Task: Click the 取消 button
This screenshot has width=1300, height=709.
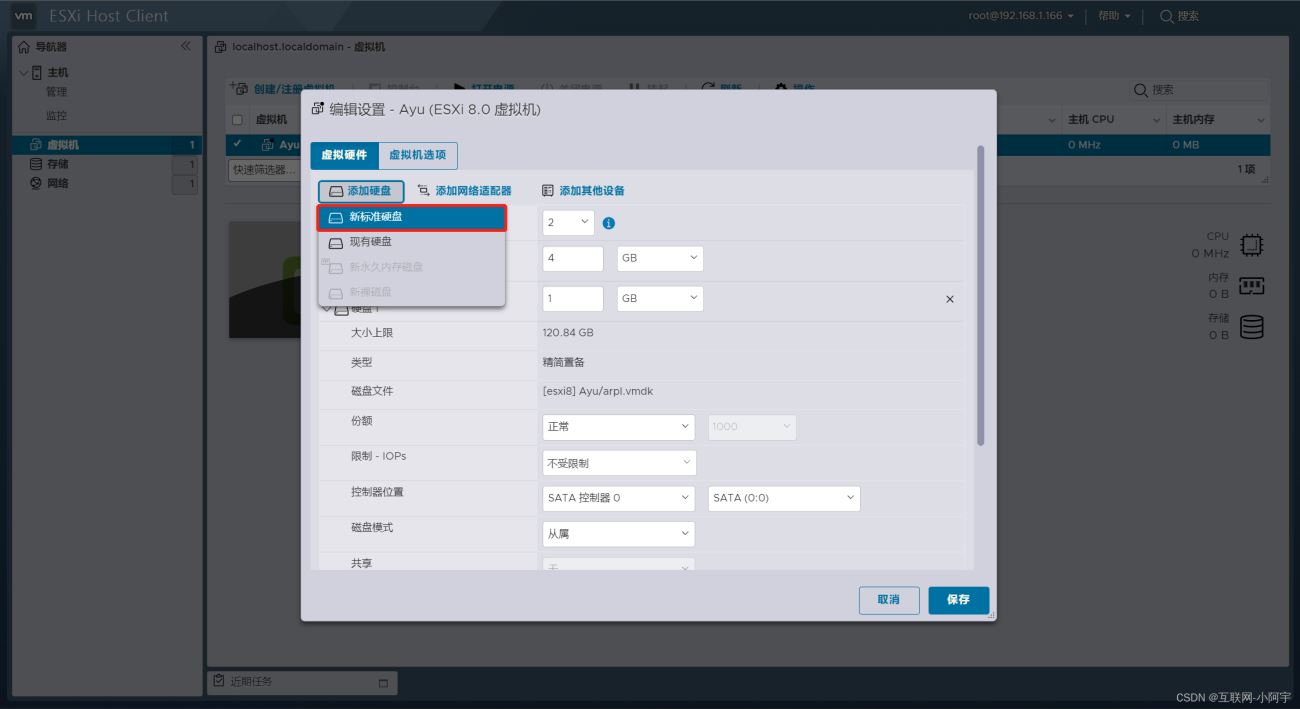Action: click(x=889, y=600)
